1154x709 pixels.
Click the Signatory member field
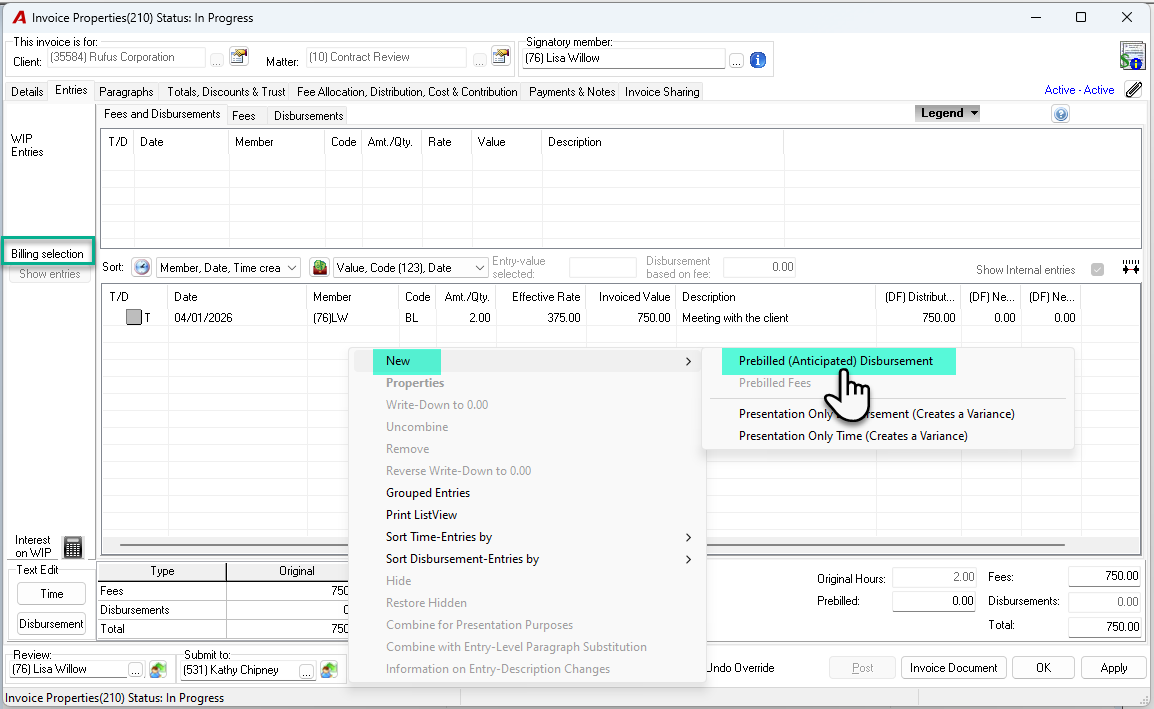624,58
